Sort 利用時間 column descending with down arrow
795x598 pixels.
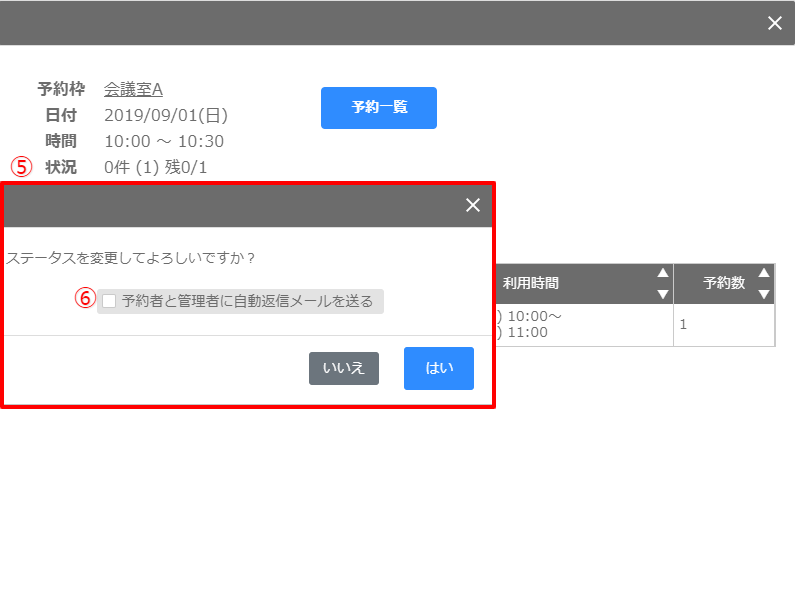click(x=661, y=294)
